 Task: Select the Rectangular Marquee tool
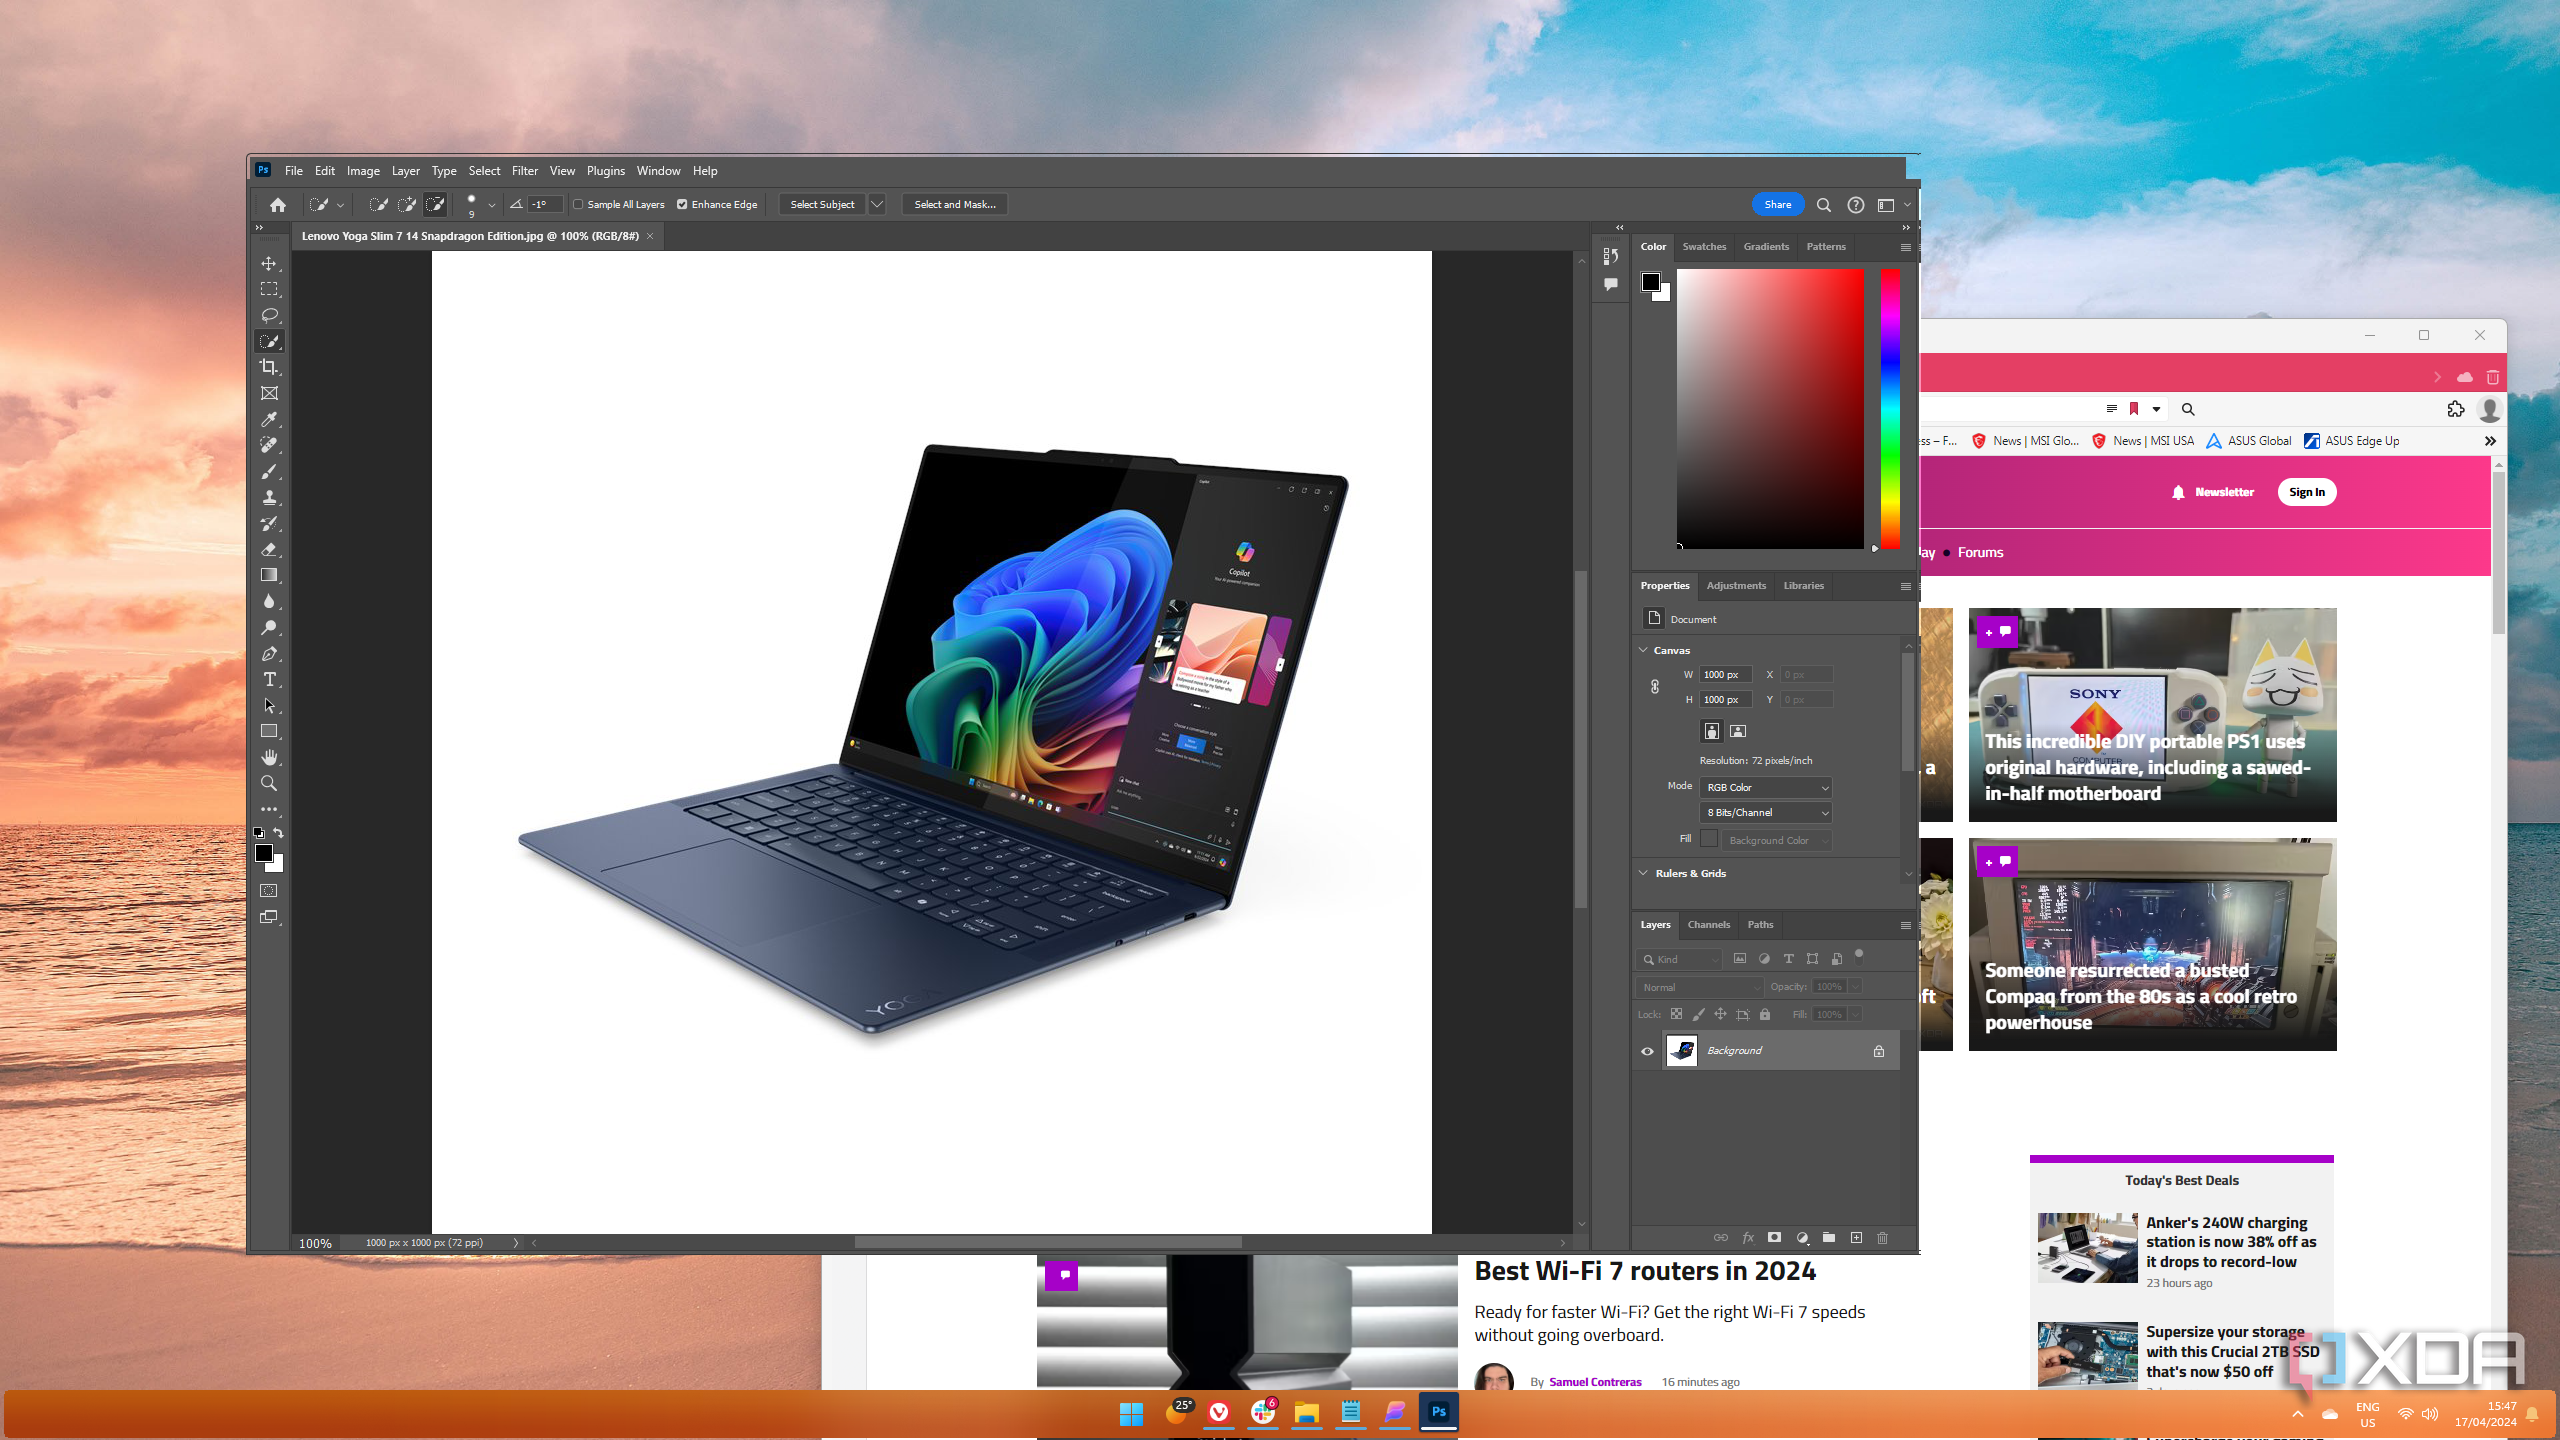pos(269,289)
